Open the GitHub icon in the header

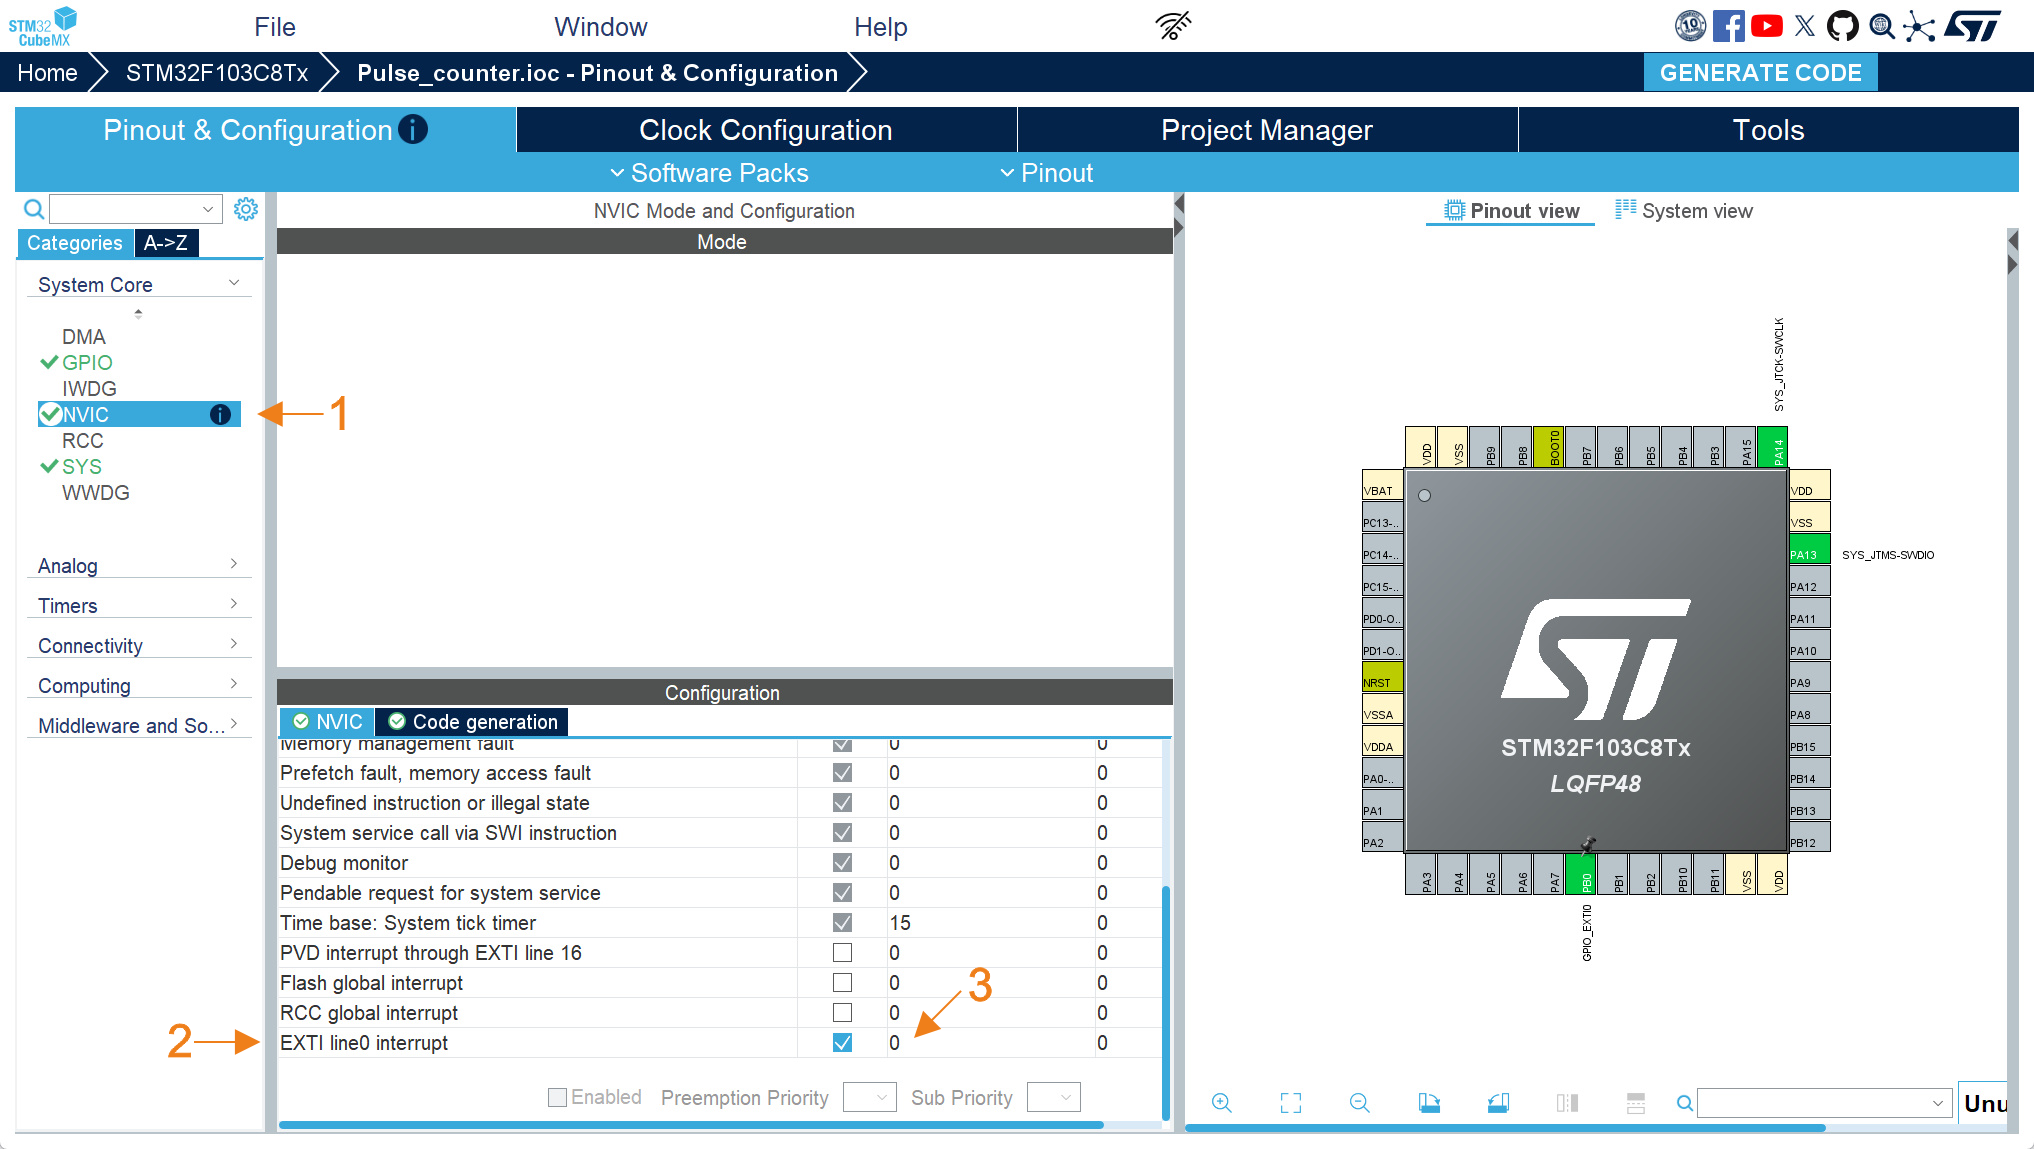click(1843, 26)
